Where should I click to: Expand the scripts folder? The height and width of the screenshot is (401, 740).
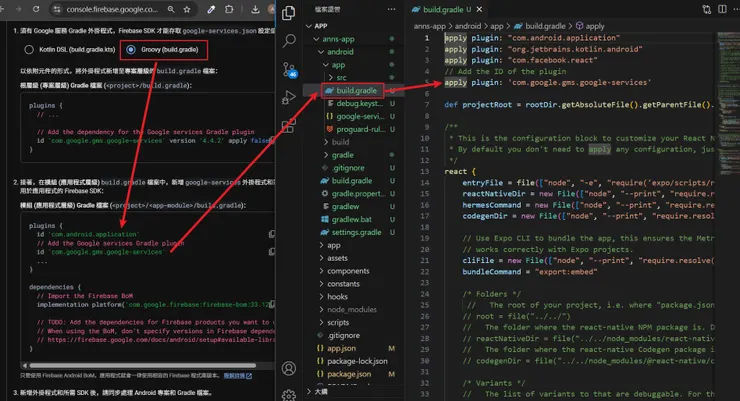point(321,322)
